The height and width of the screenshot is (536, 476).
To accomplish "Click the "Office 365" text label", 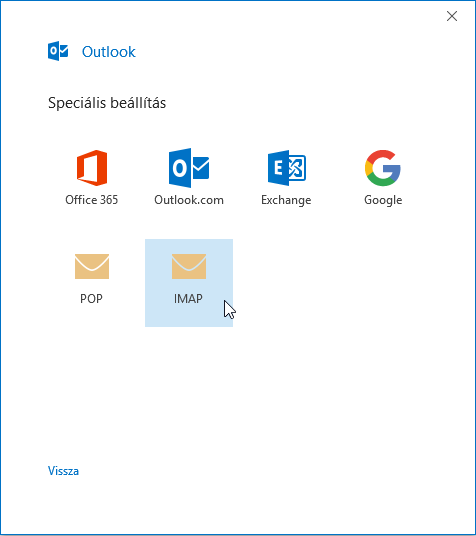I will point(92,200).
